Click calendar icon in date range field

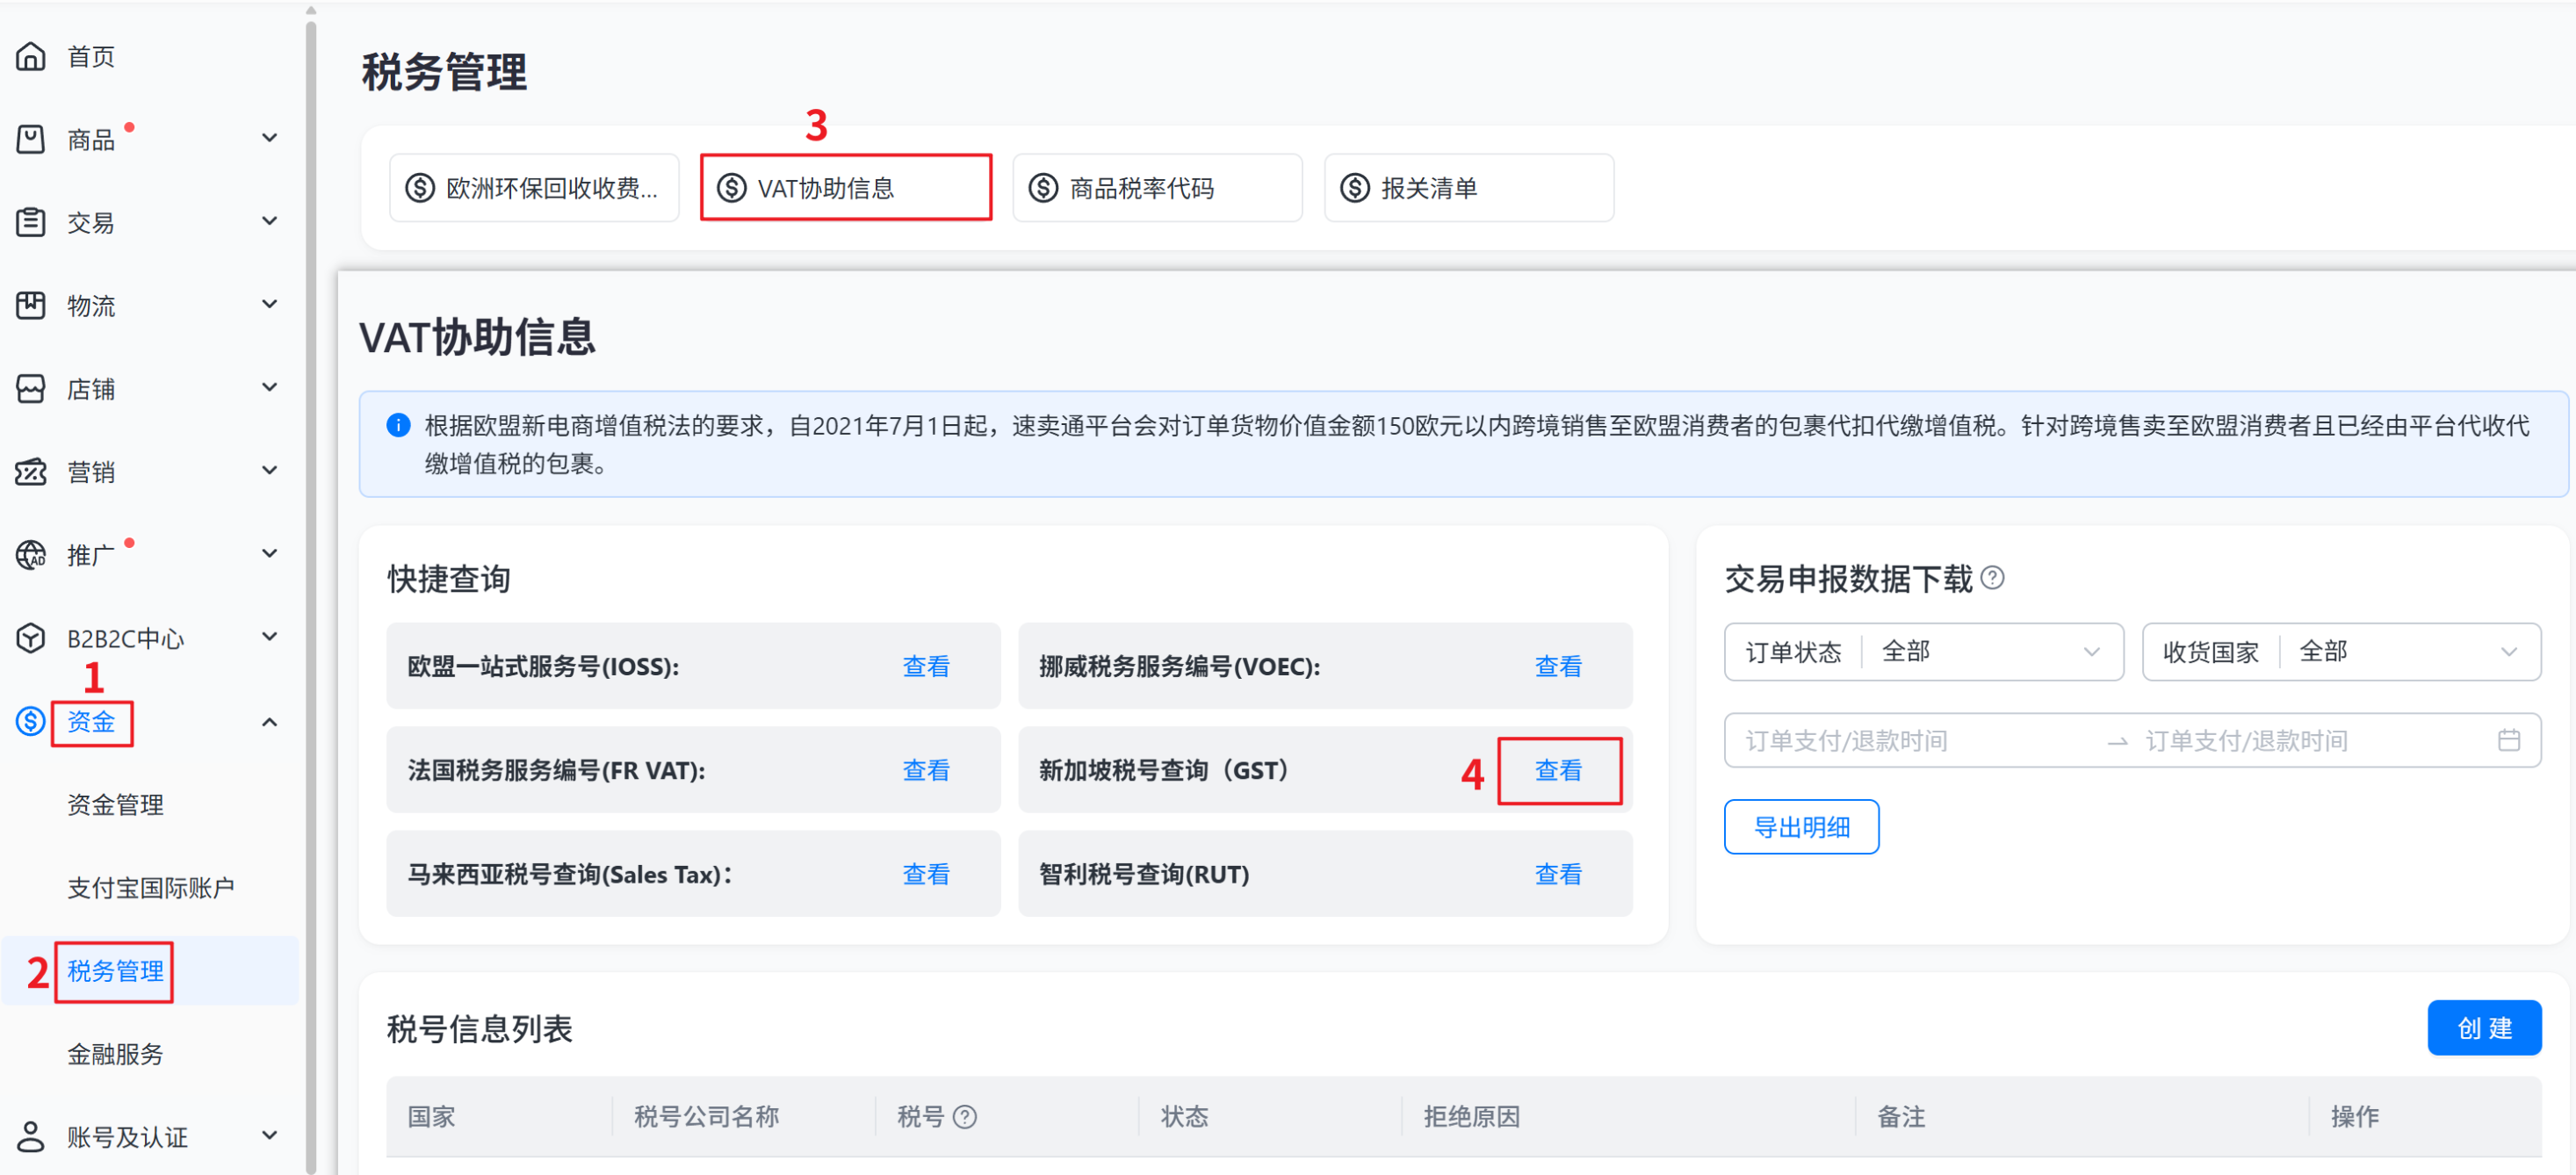[2508, 740]
